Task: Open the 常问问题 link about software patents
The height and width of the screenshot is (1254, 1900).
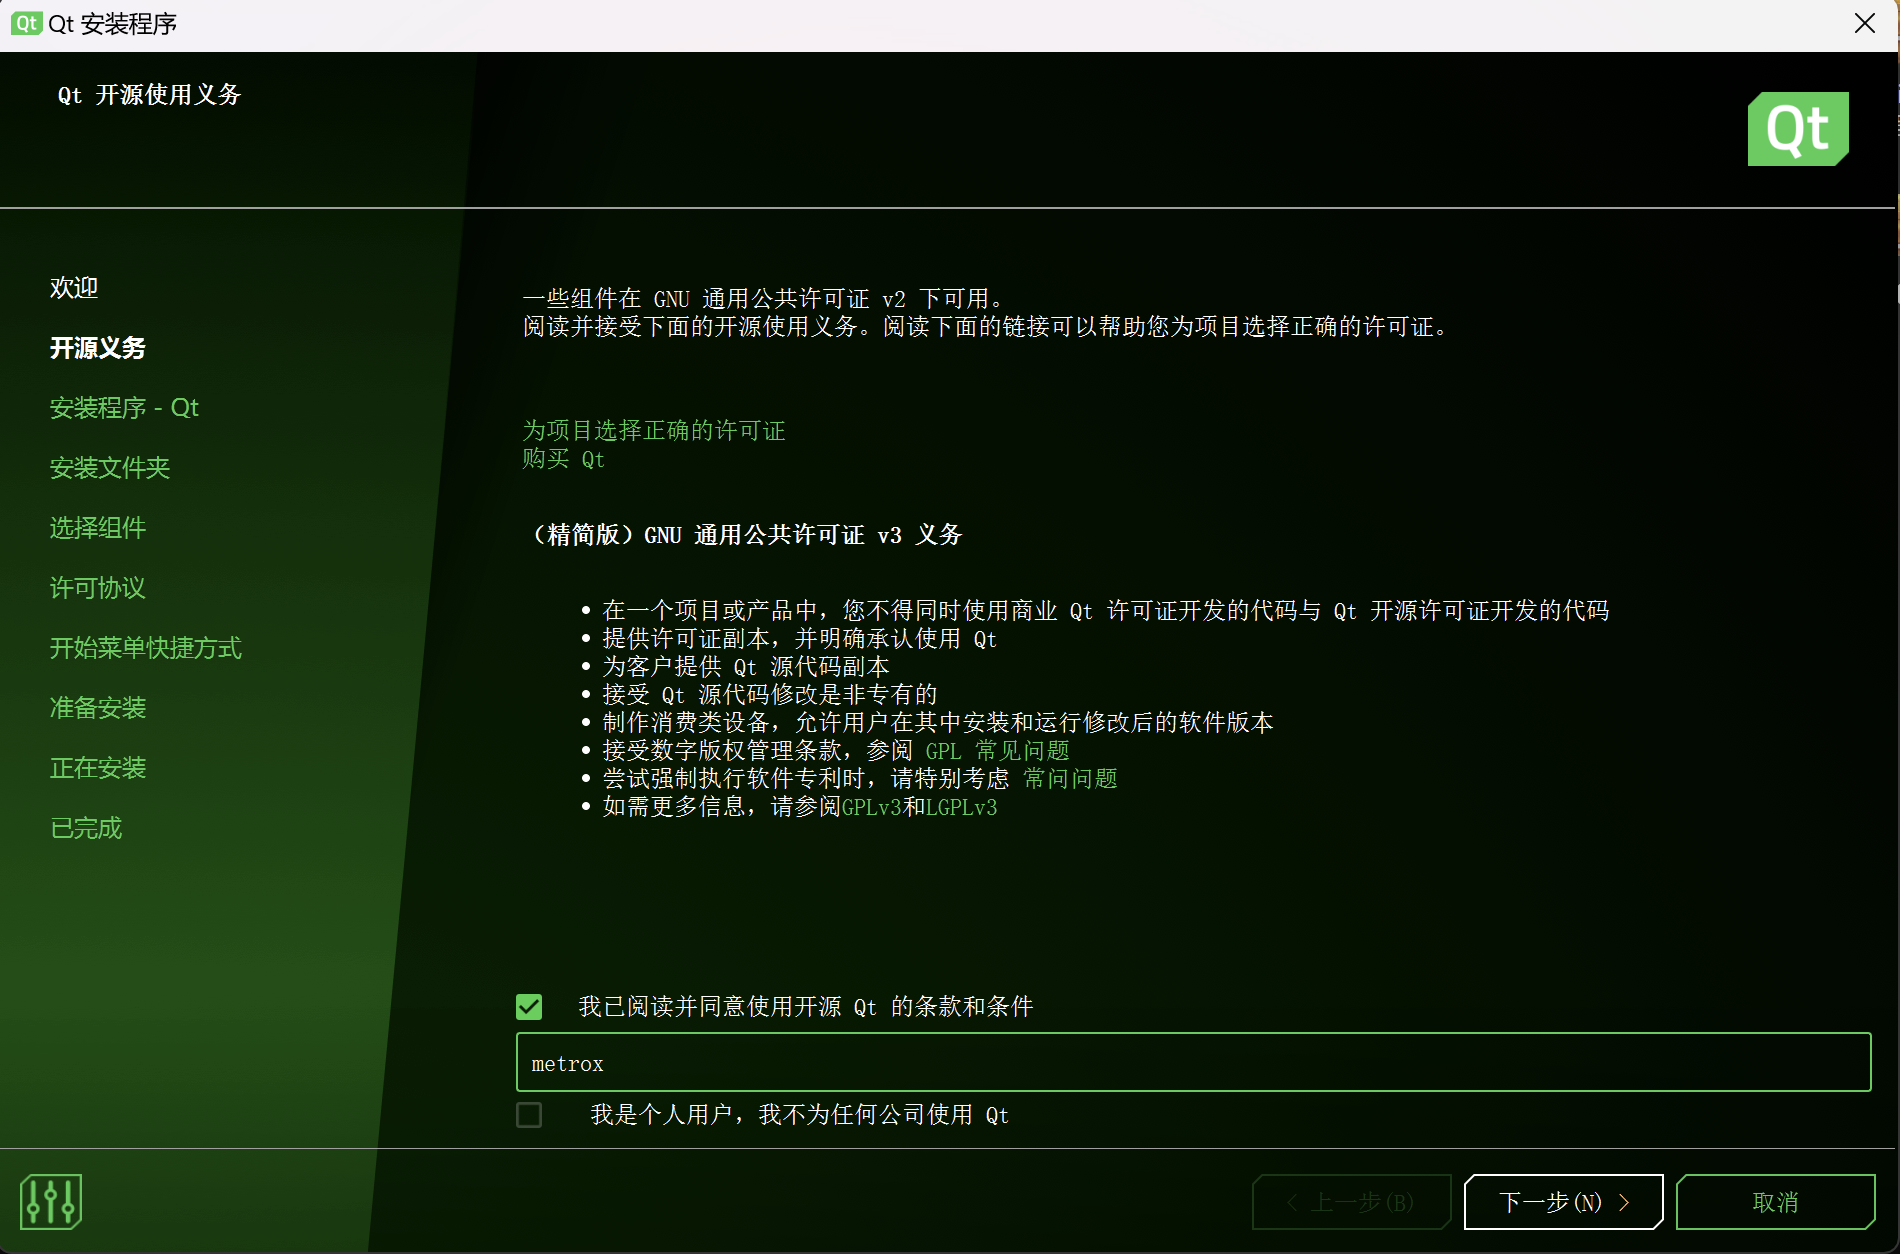Action: click(x=1070, y=779)
